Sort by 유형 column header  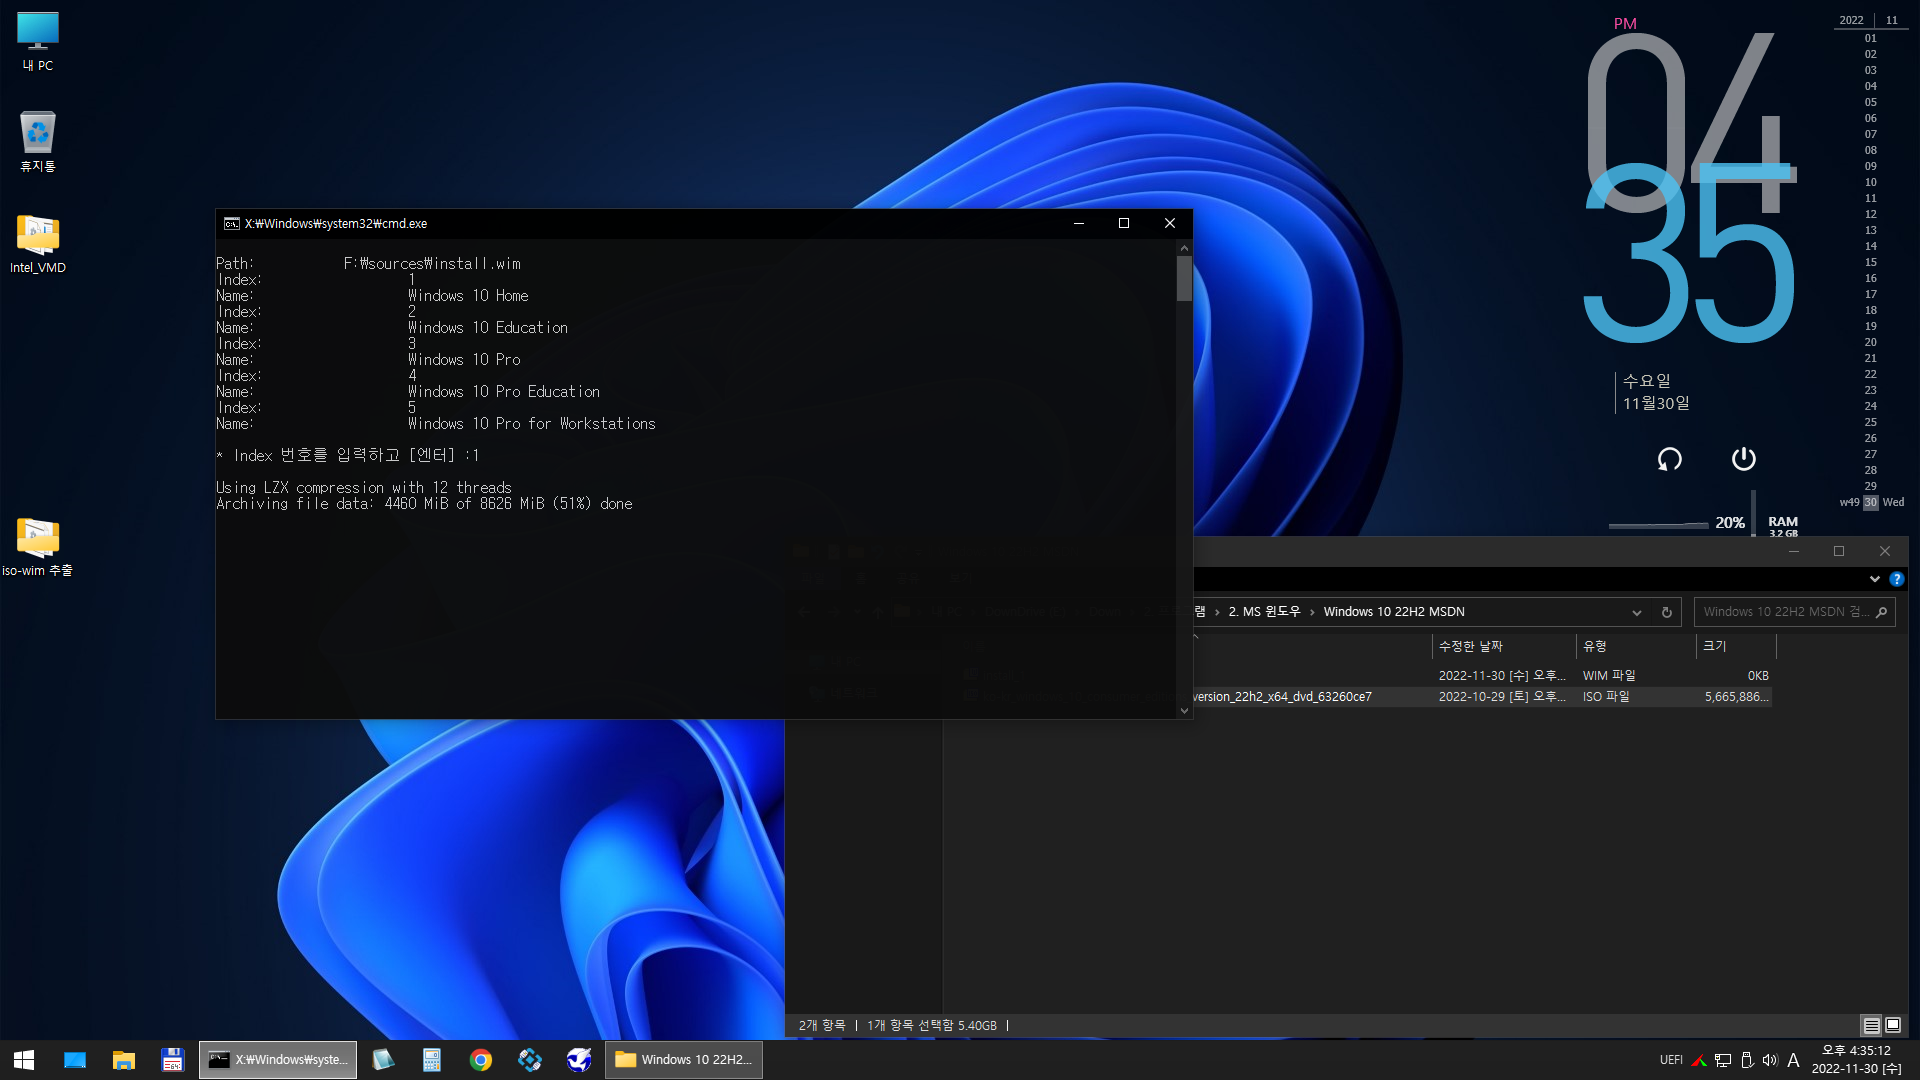click(1636, 646)
